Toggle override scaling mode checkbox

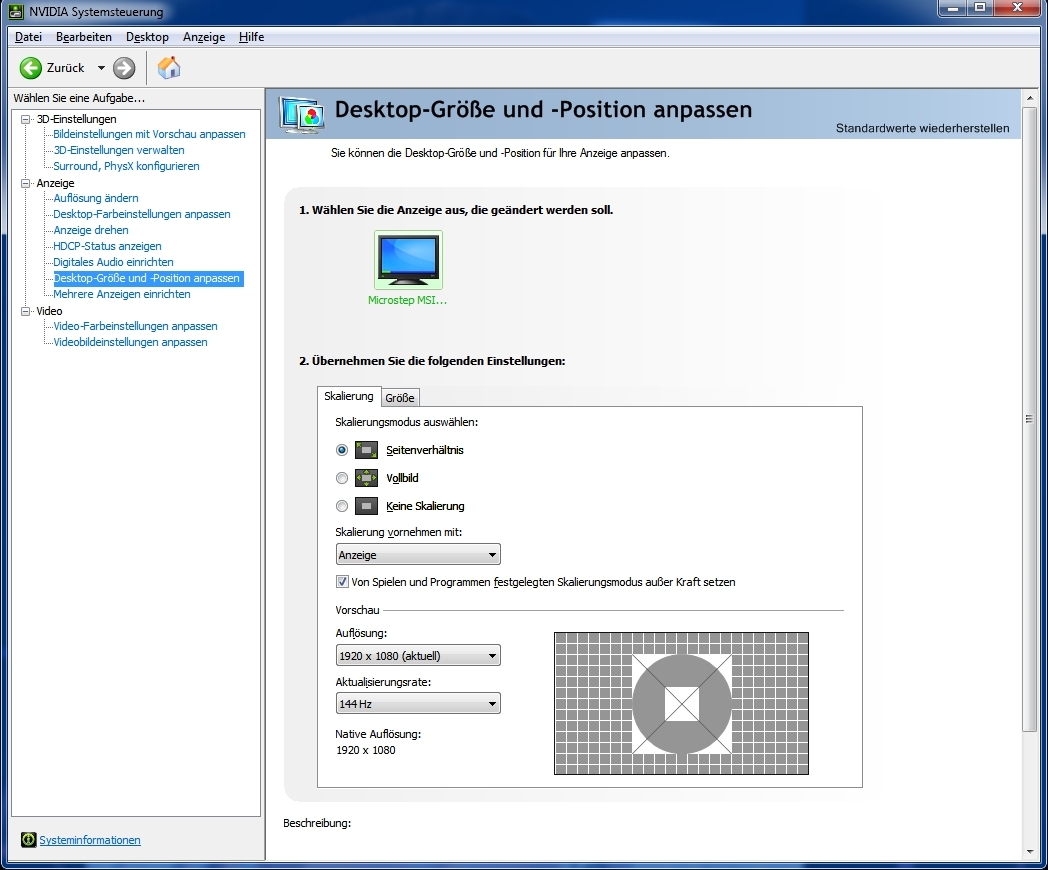(x=342, y=581)
